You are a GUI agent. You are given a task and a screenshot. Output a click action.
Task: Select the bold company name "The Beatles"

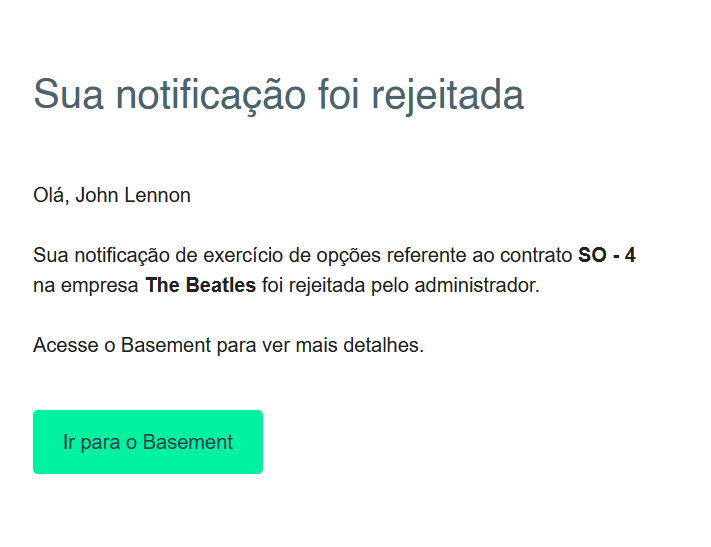click(x=200, y=285)
